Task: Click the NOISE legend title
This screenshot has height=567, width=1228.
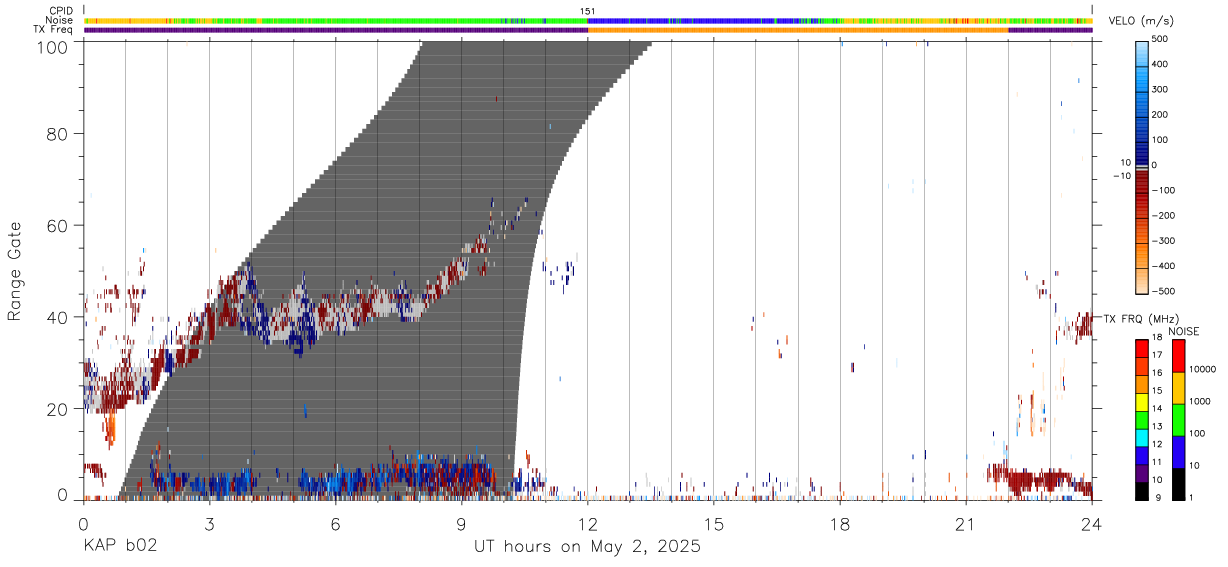Action: pos(1184,331)
